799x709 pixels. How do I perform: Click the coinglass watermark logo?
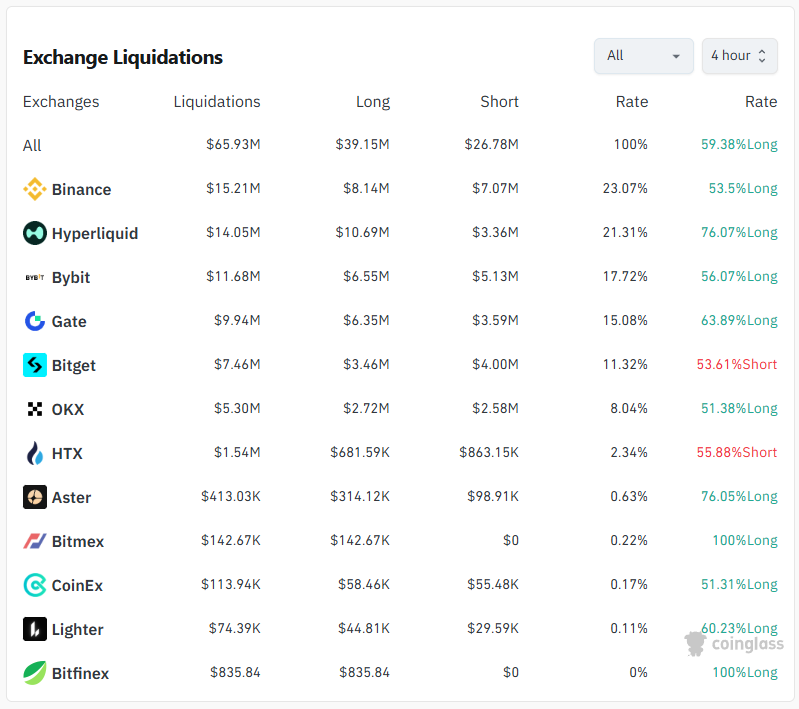(x=734, y=644)
